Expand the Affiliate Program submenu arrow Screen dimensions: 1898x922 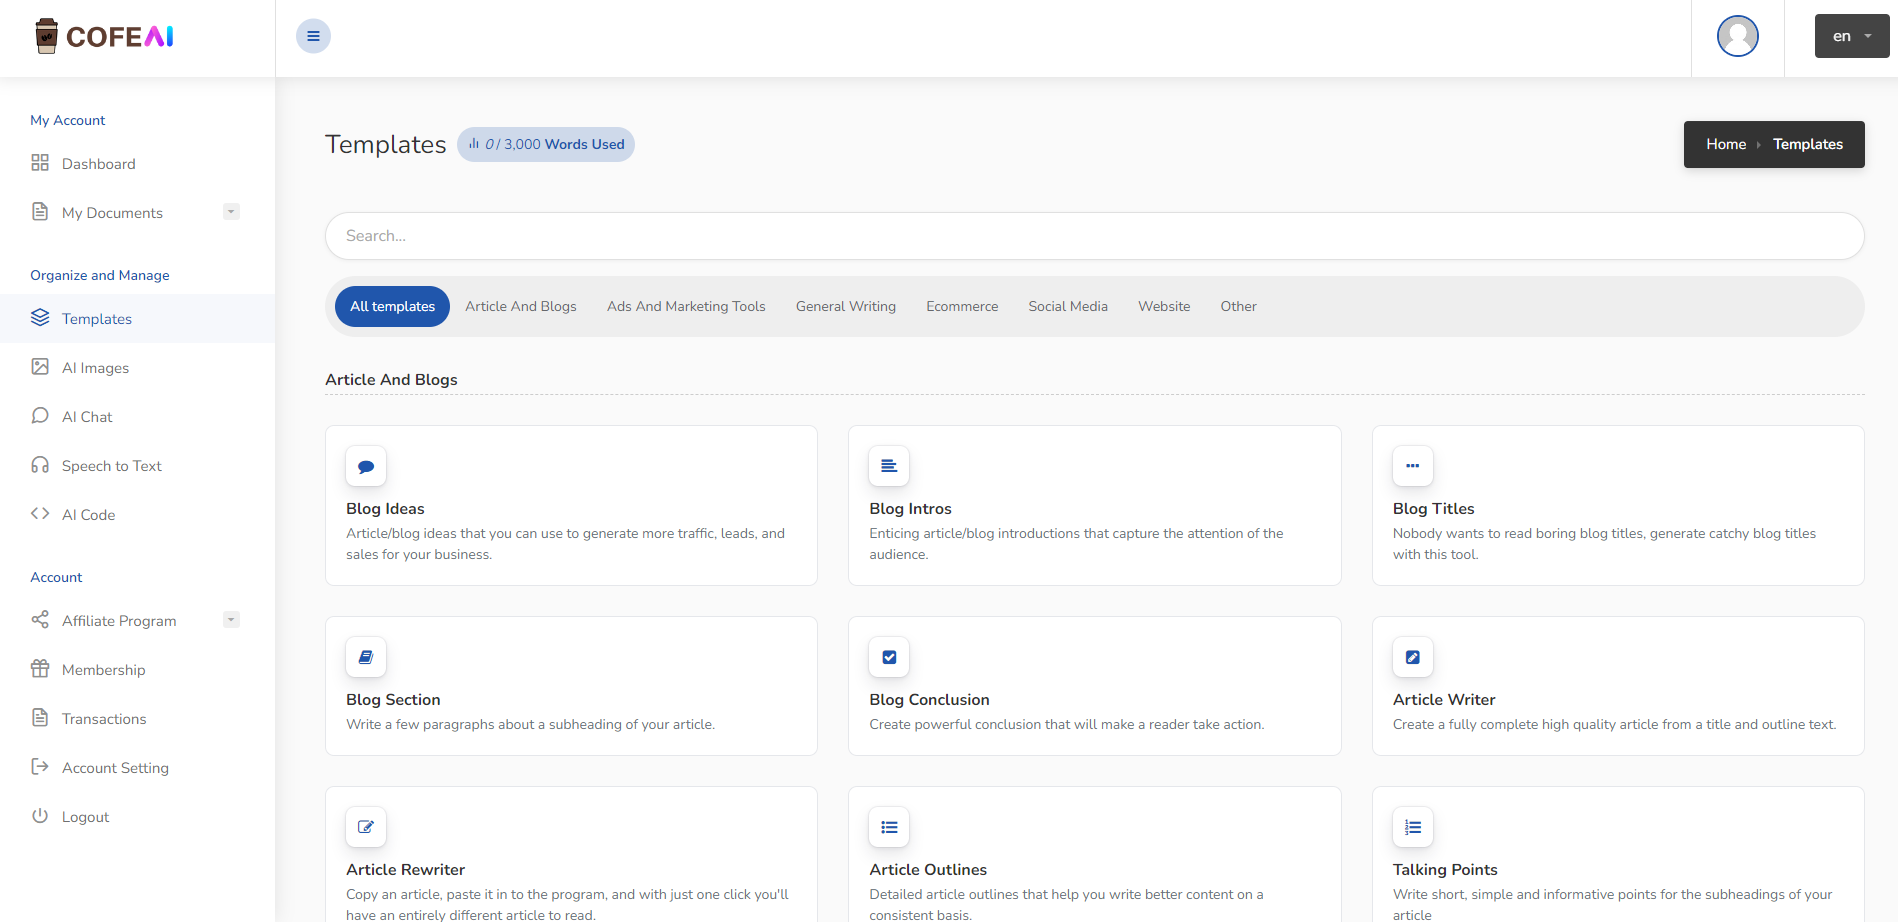pyautogui.click(x=231, y=620)
